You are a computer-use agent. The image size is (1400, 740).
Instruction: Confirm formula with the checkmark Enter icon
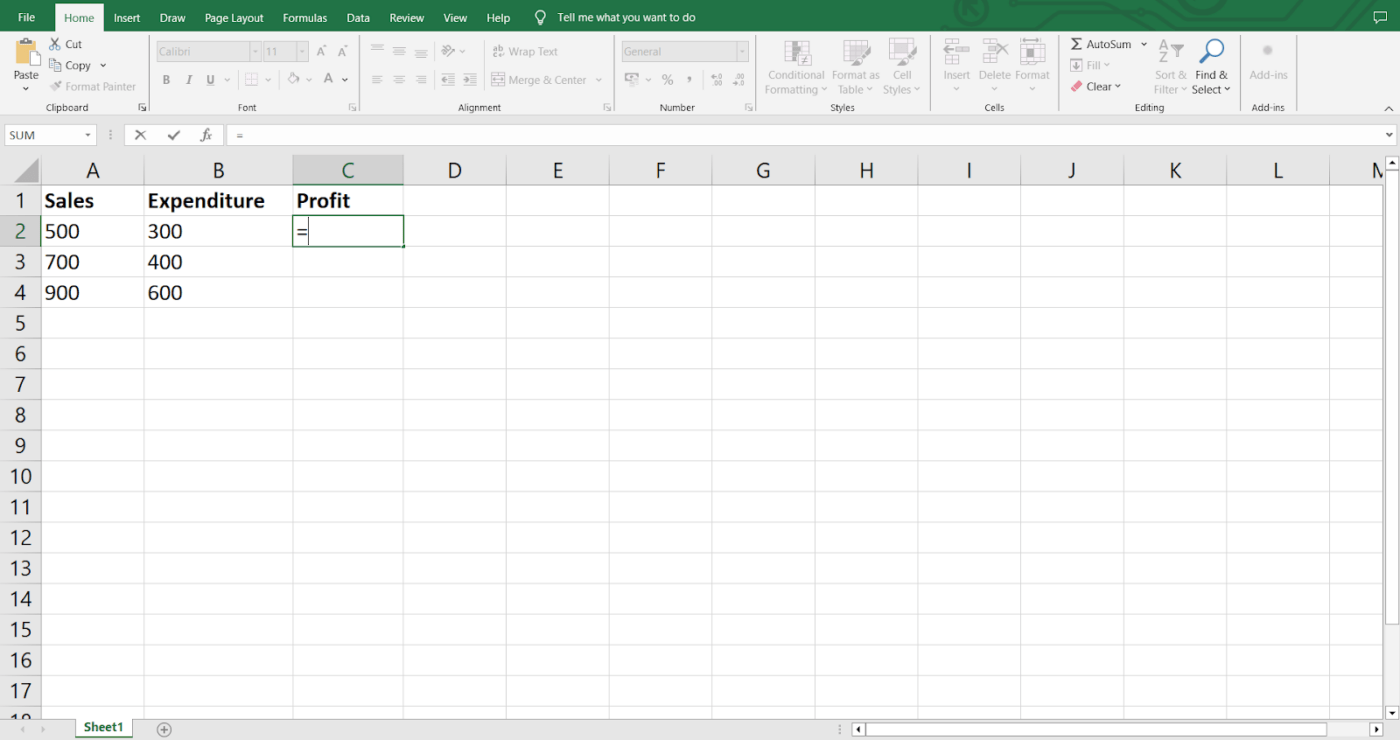pos(174,135)
